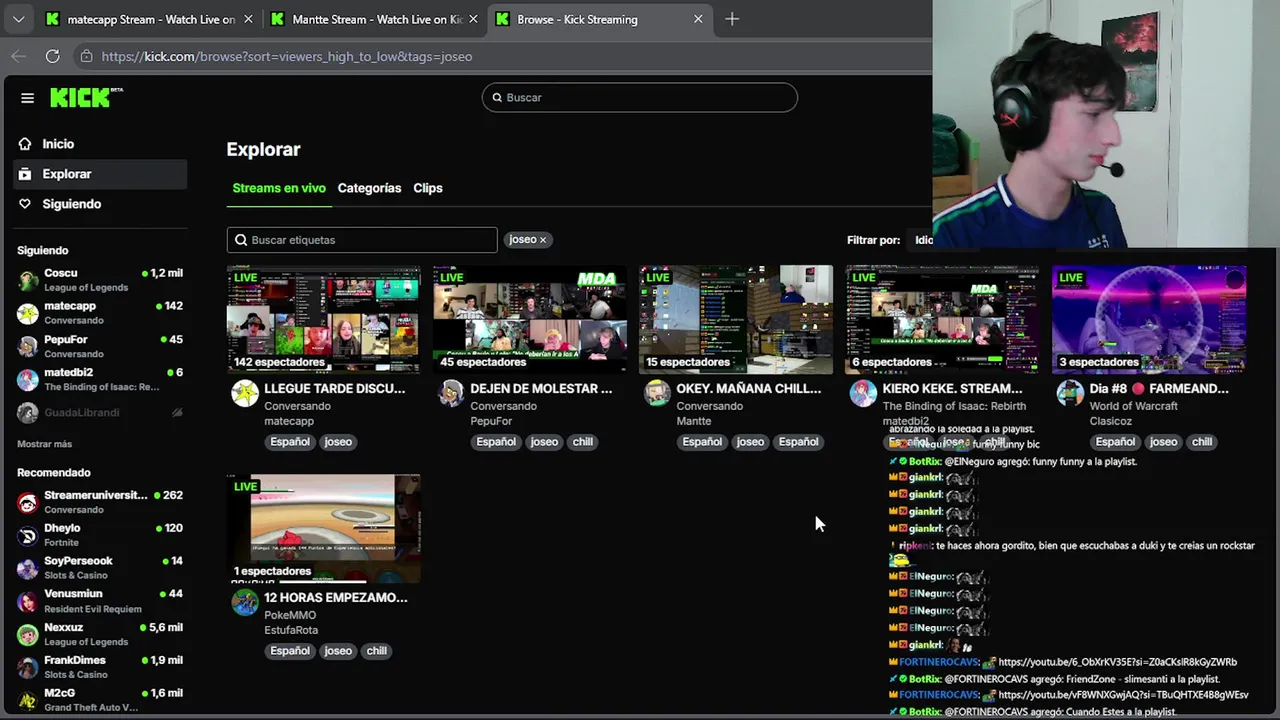This screenshot has width=1280, height=720.
Task: Remove the joseo tag filter
Action: [543, 239]
